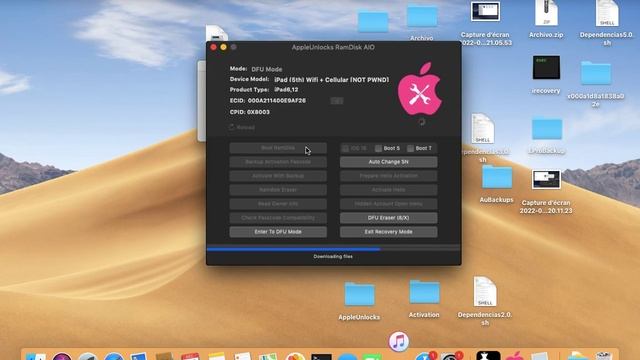Open the AuBackups folder
The width and height of the screenshot is (640, 360).
(x=497, y=177)
